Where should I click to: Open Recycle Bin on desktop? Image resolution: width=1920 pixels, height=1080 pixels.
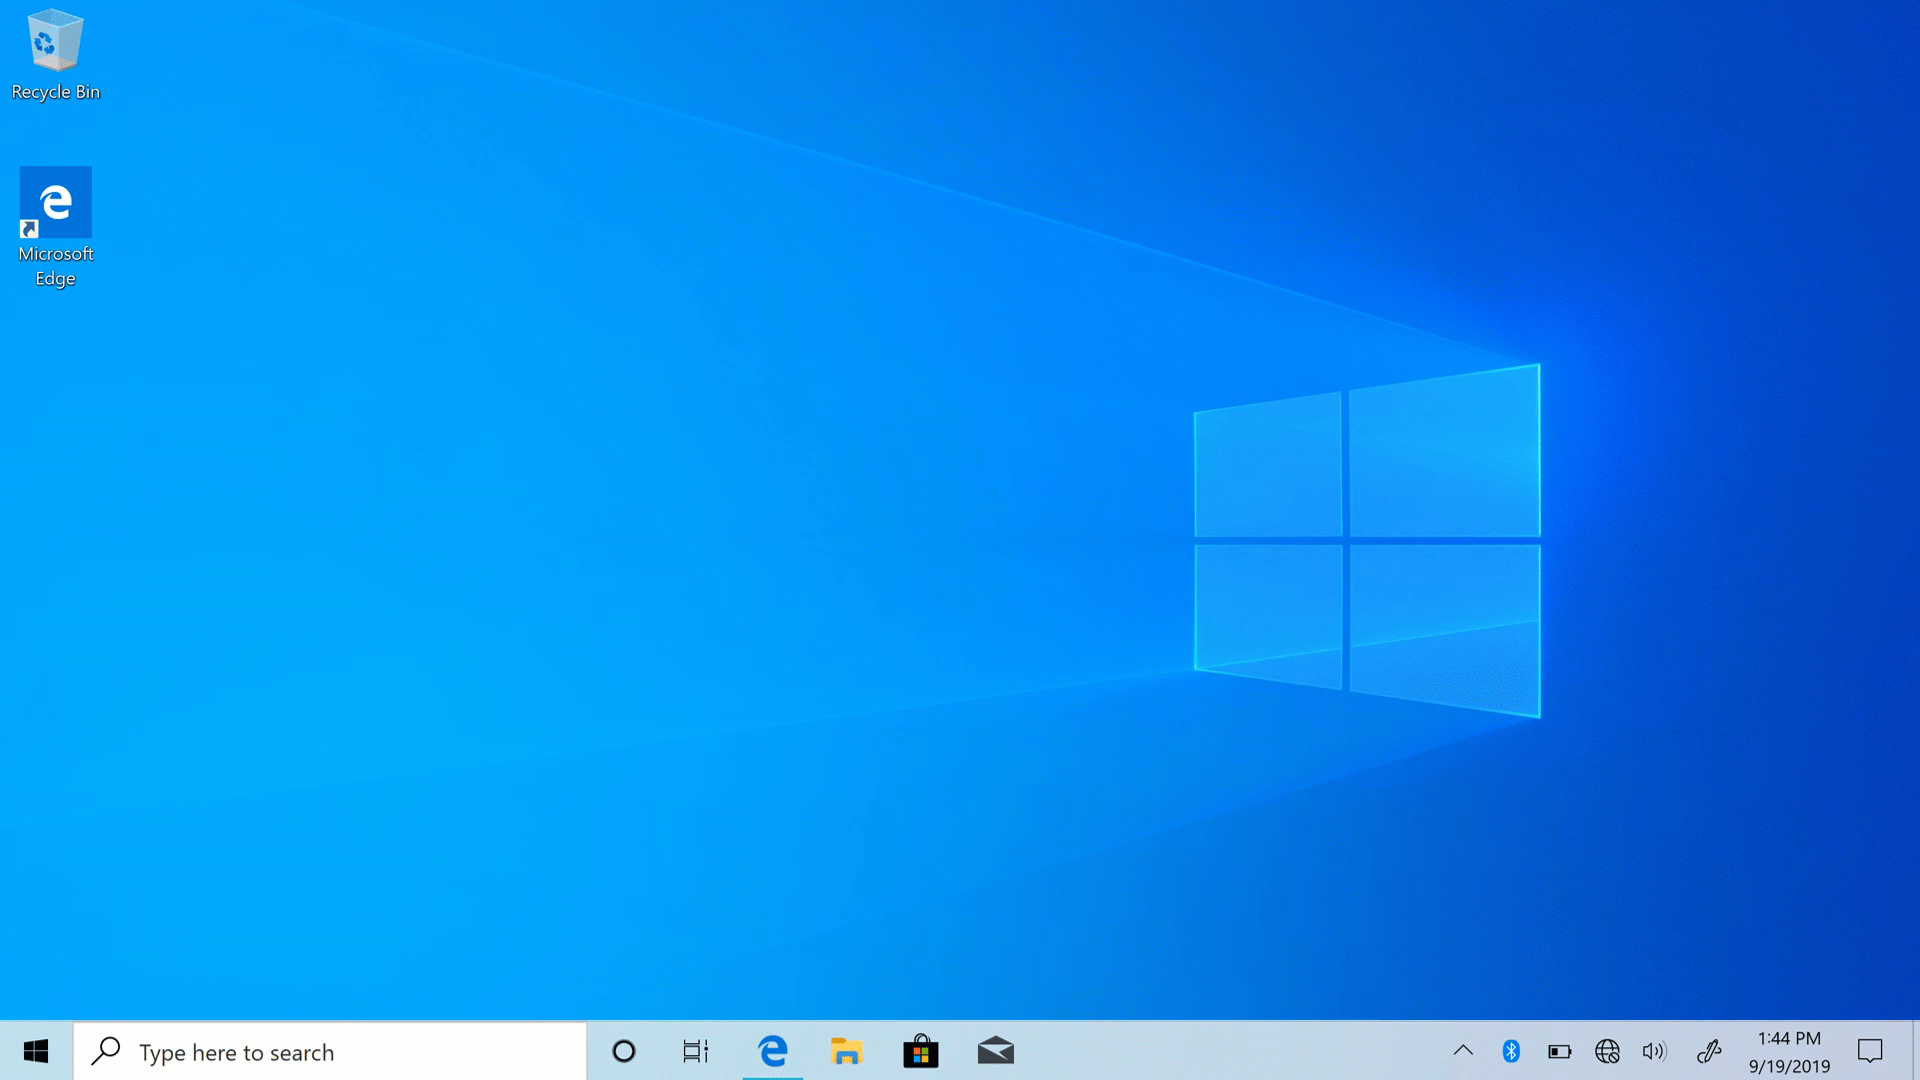[55, 51]
